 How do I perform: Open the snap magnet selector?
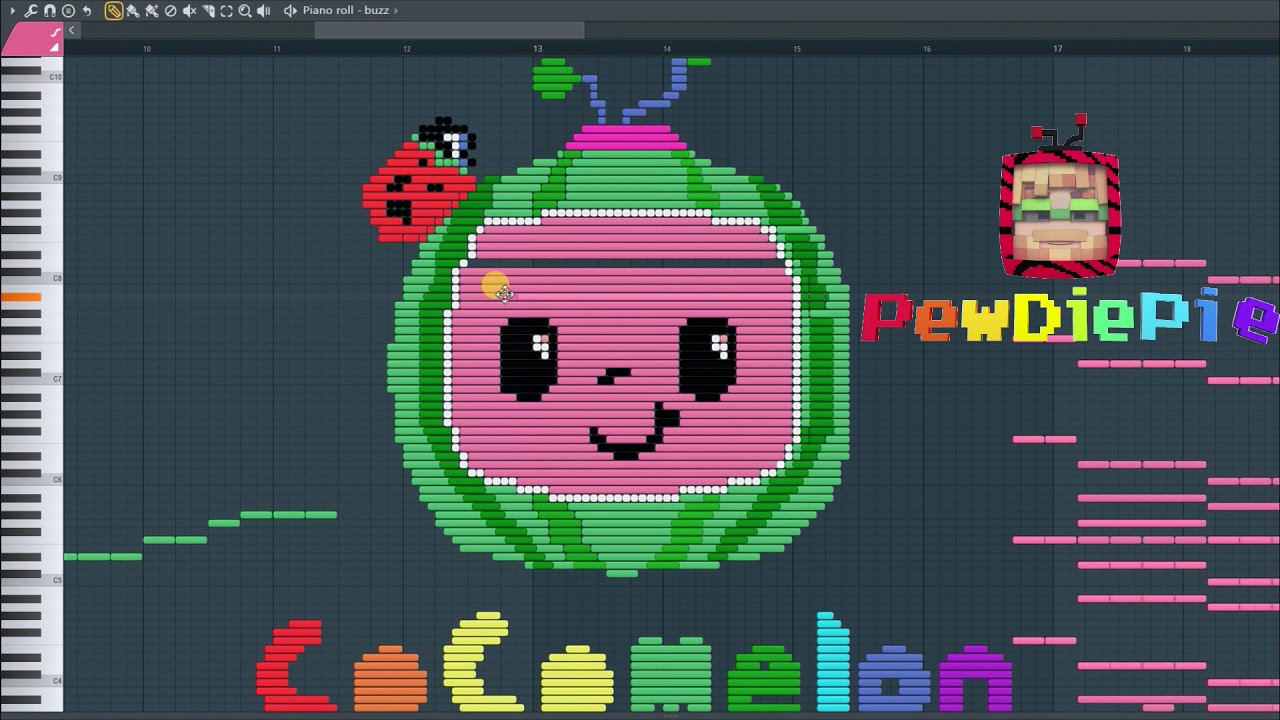coord(50,11)
